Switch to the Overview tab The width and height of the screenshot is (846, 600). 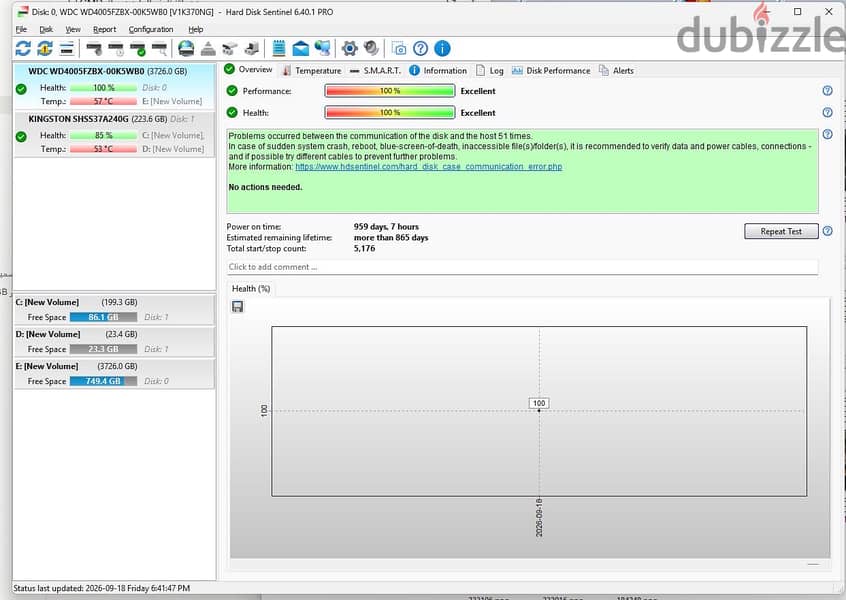point(249,70)
